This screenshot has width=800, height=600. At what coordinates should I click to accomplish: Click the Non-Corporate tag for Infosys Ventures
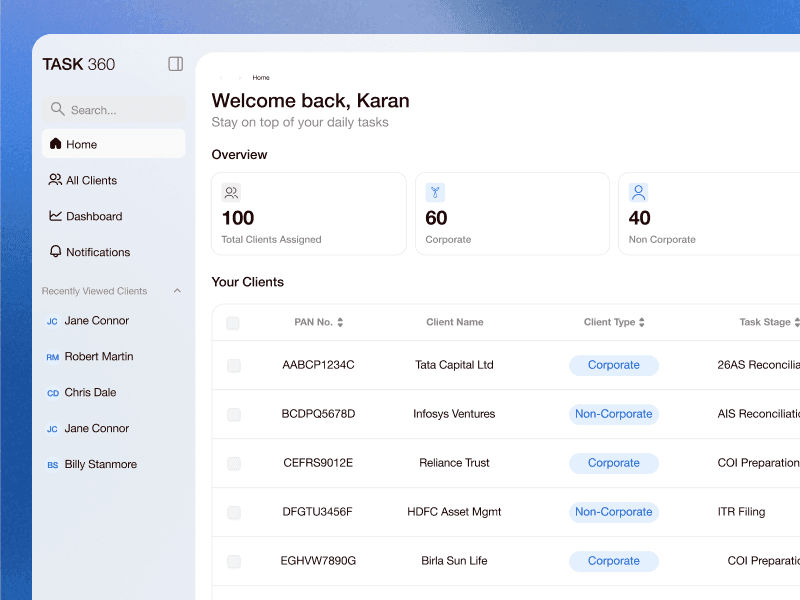[614, 414]
